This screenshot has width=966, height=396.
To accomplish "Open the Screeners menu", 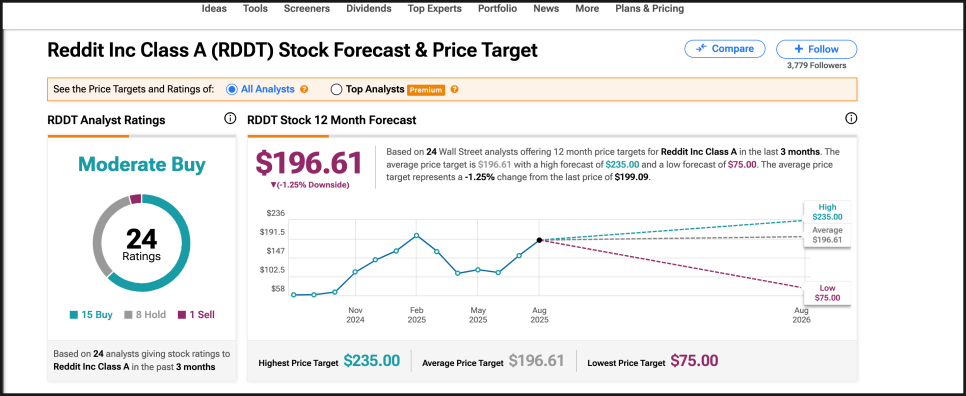I will tap(307, 9).
